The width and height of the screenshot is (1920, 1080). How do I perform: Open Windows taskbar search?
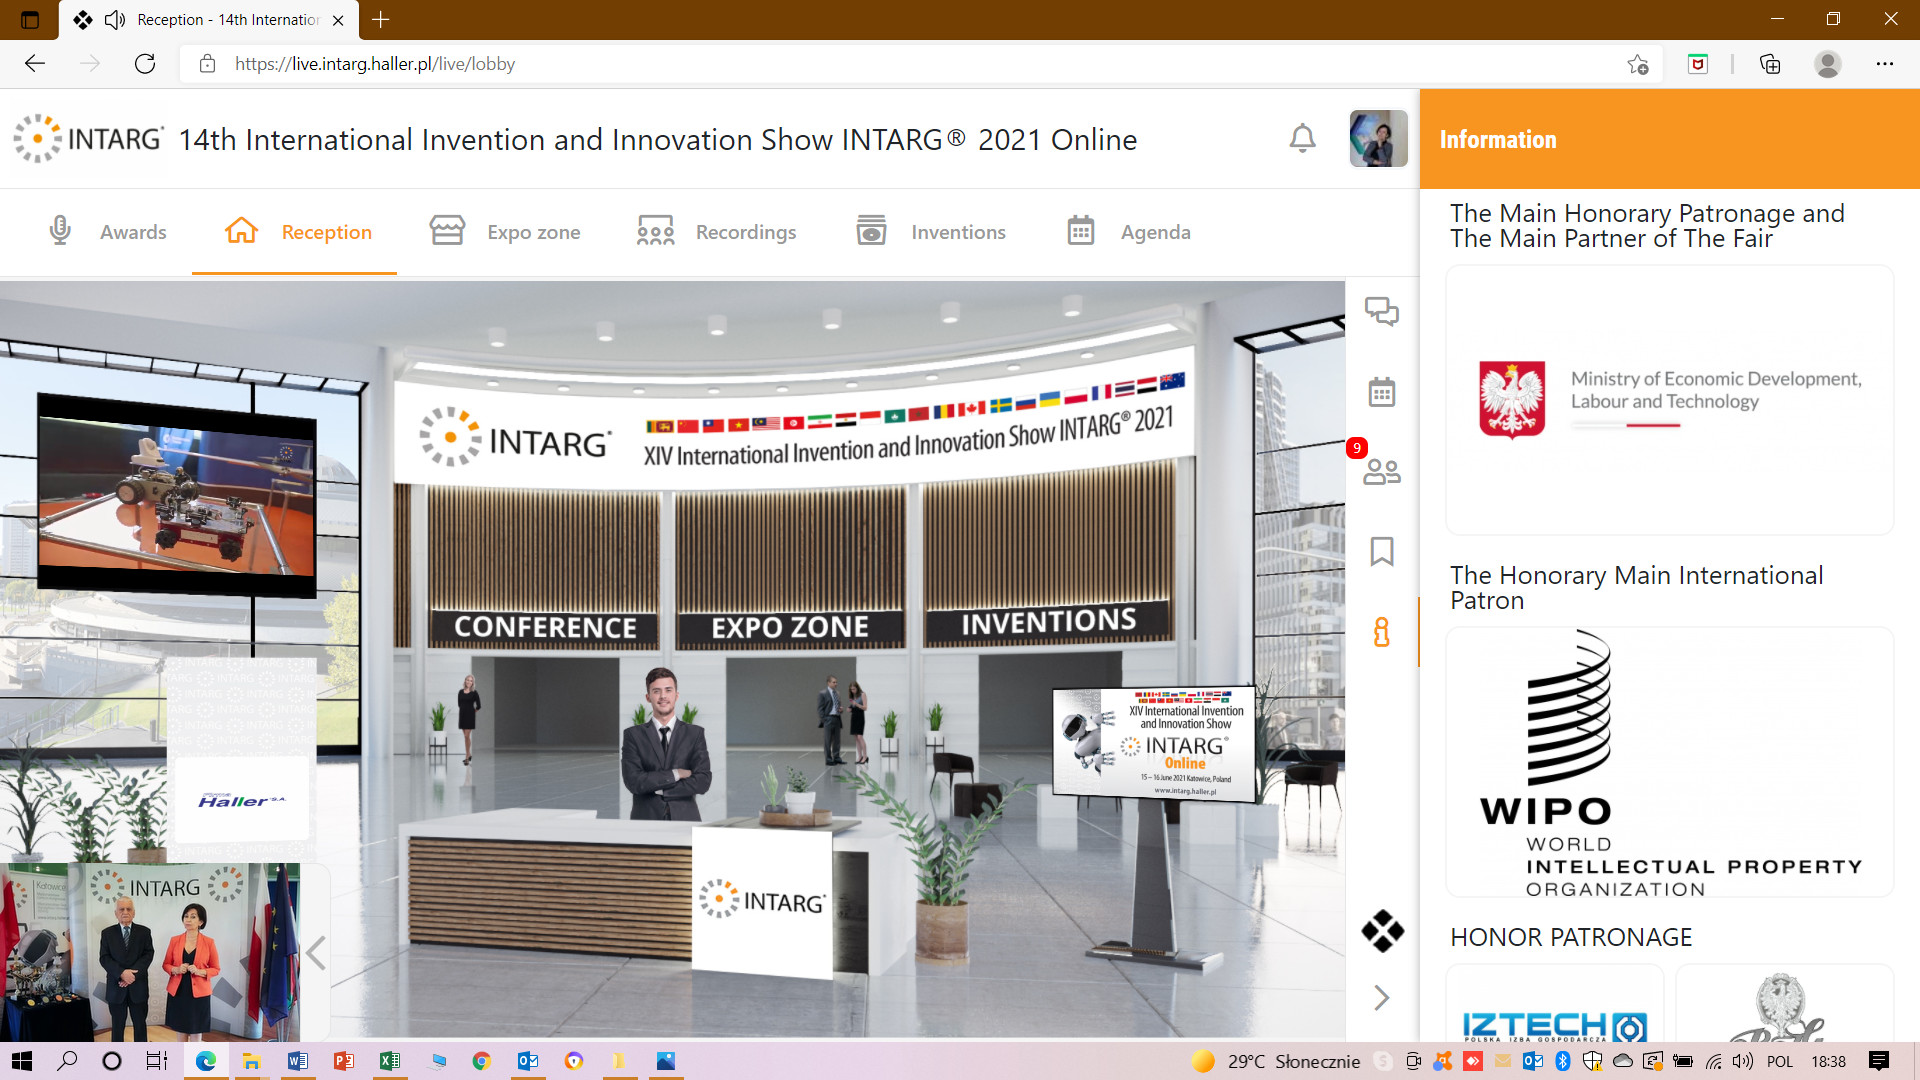point(67,1061)
